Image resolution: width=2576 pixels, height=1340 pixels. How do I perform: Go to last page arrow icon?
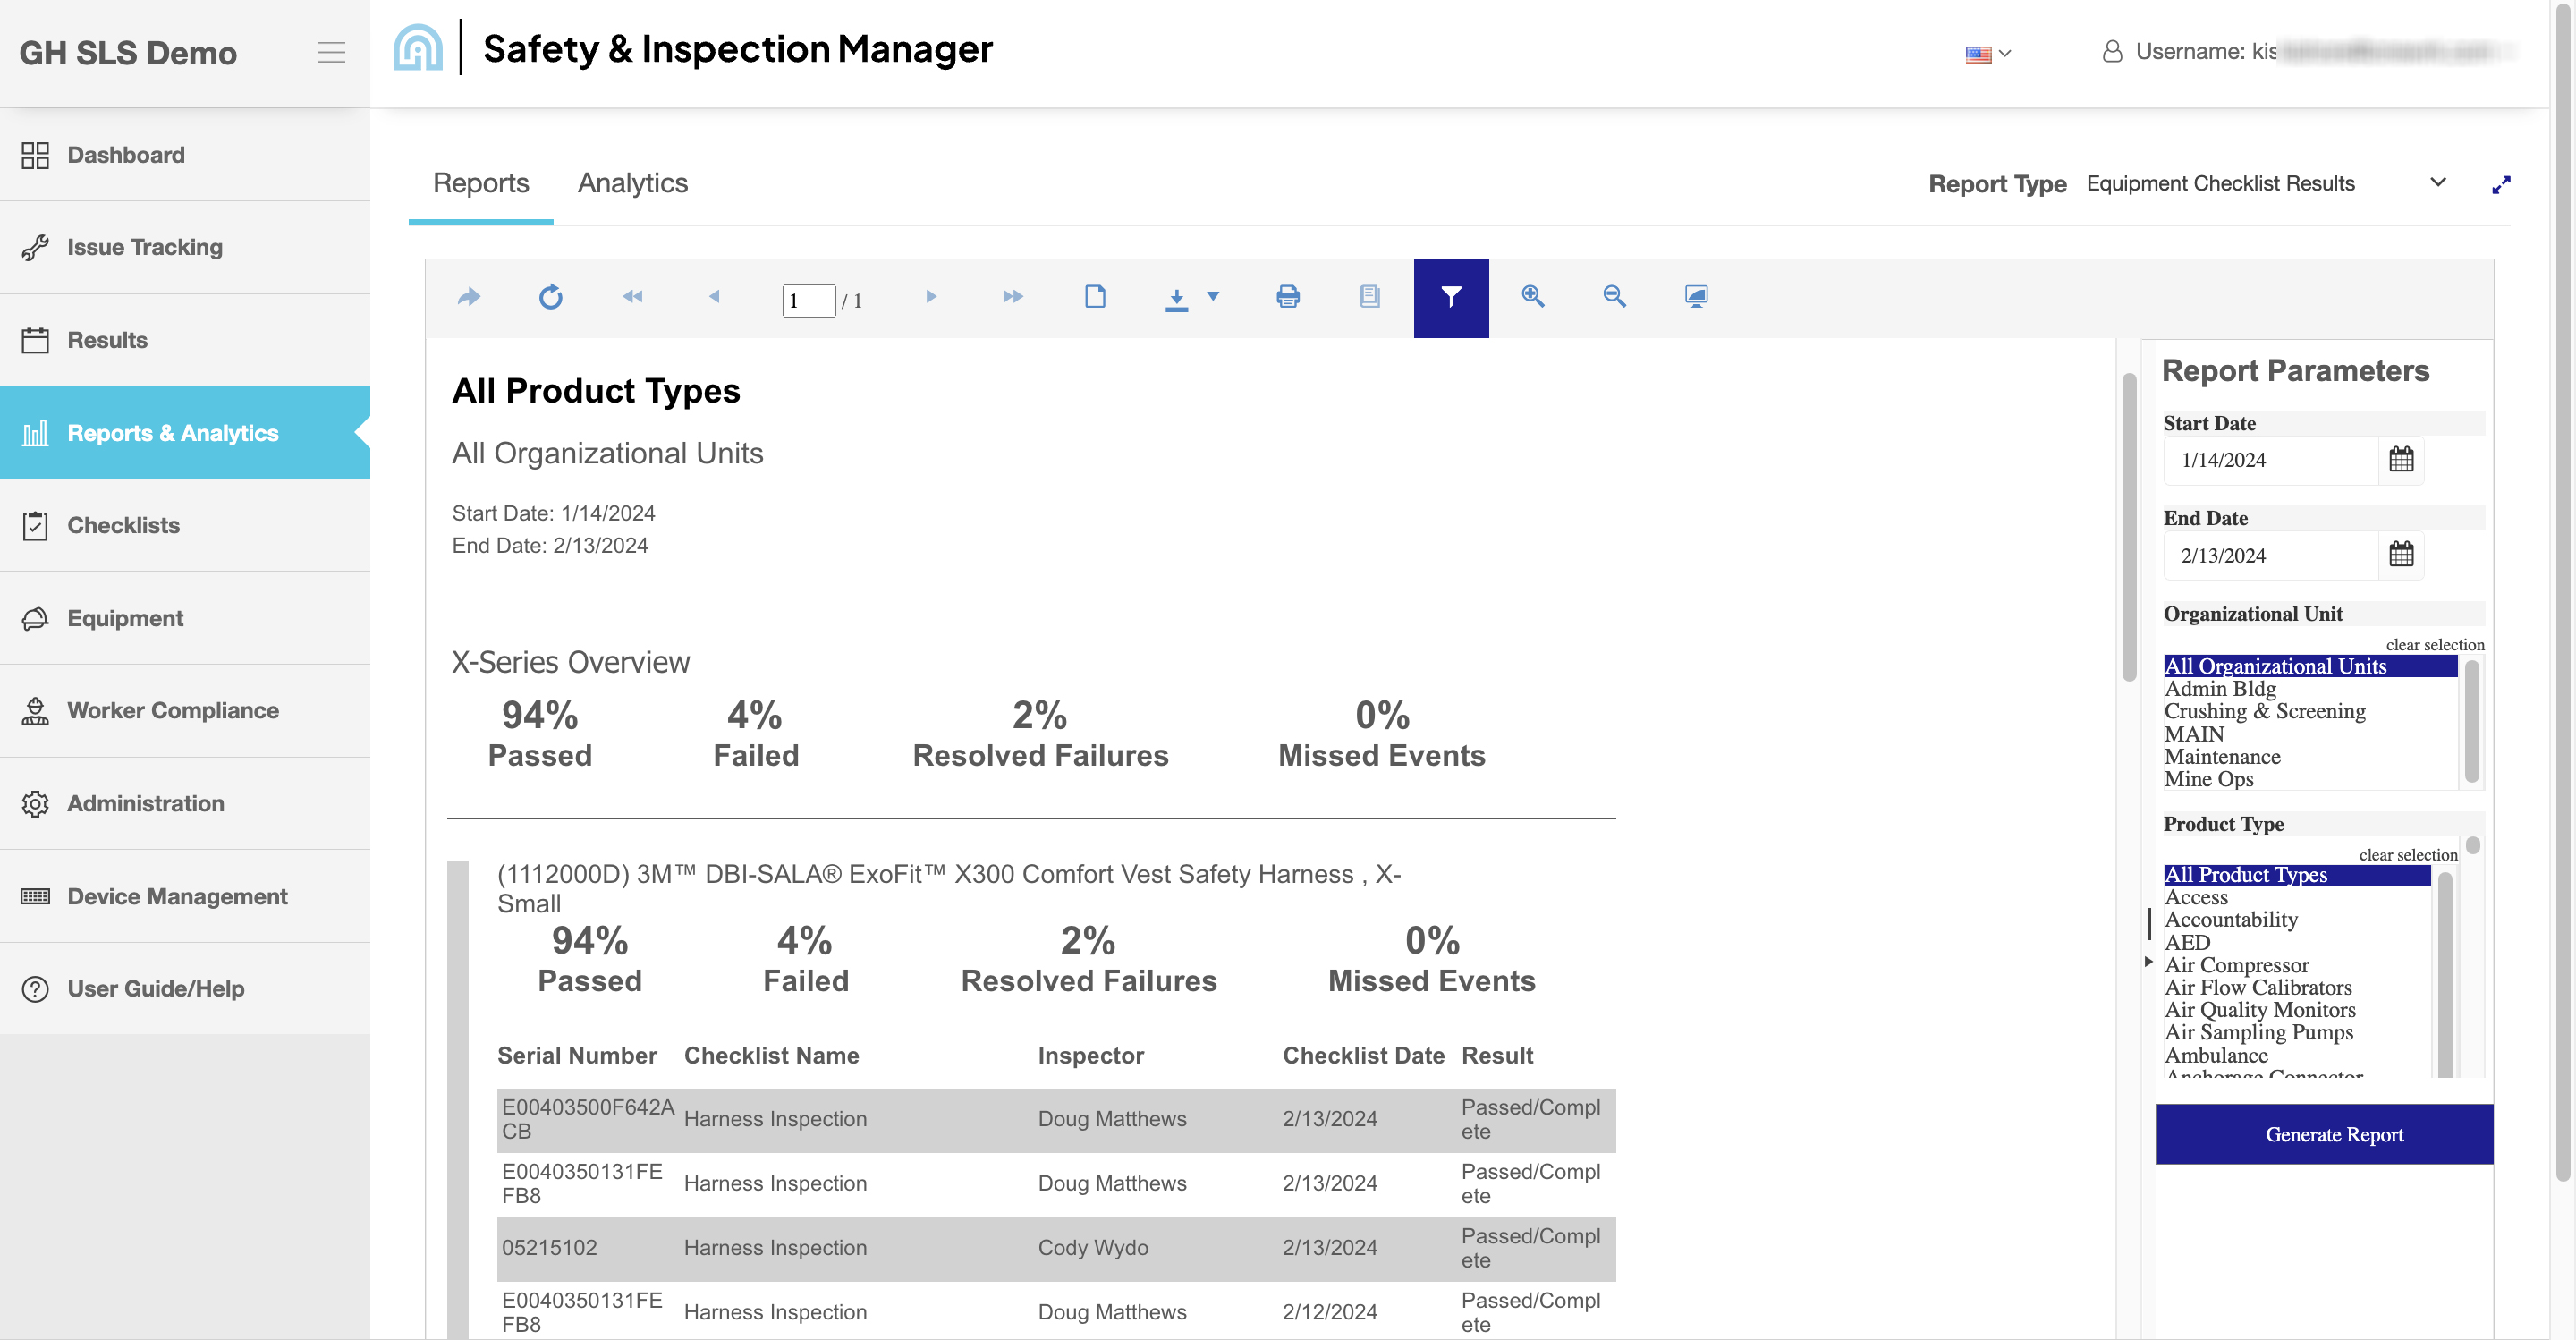(x=1012, y=297)
